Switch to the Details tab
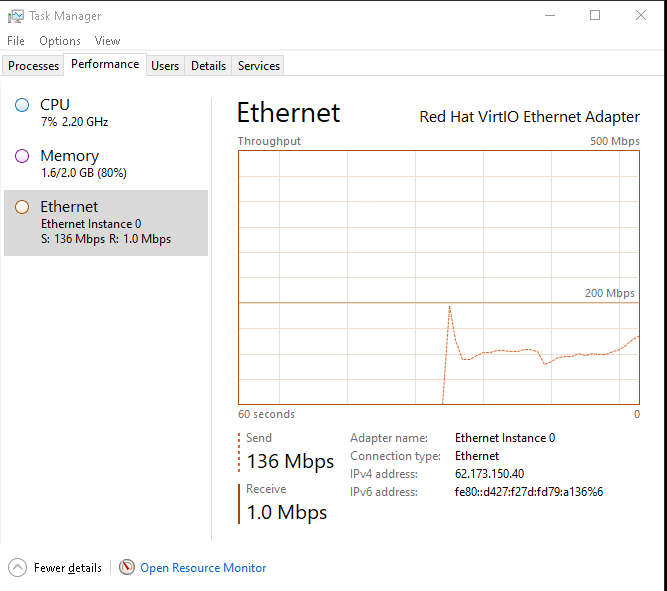This screenshot has width=667, height=591. [208, 66]
